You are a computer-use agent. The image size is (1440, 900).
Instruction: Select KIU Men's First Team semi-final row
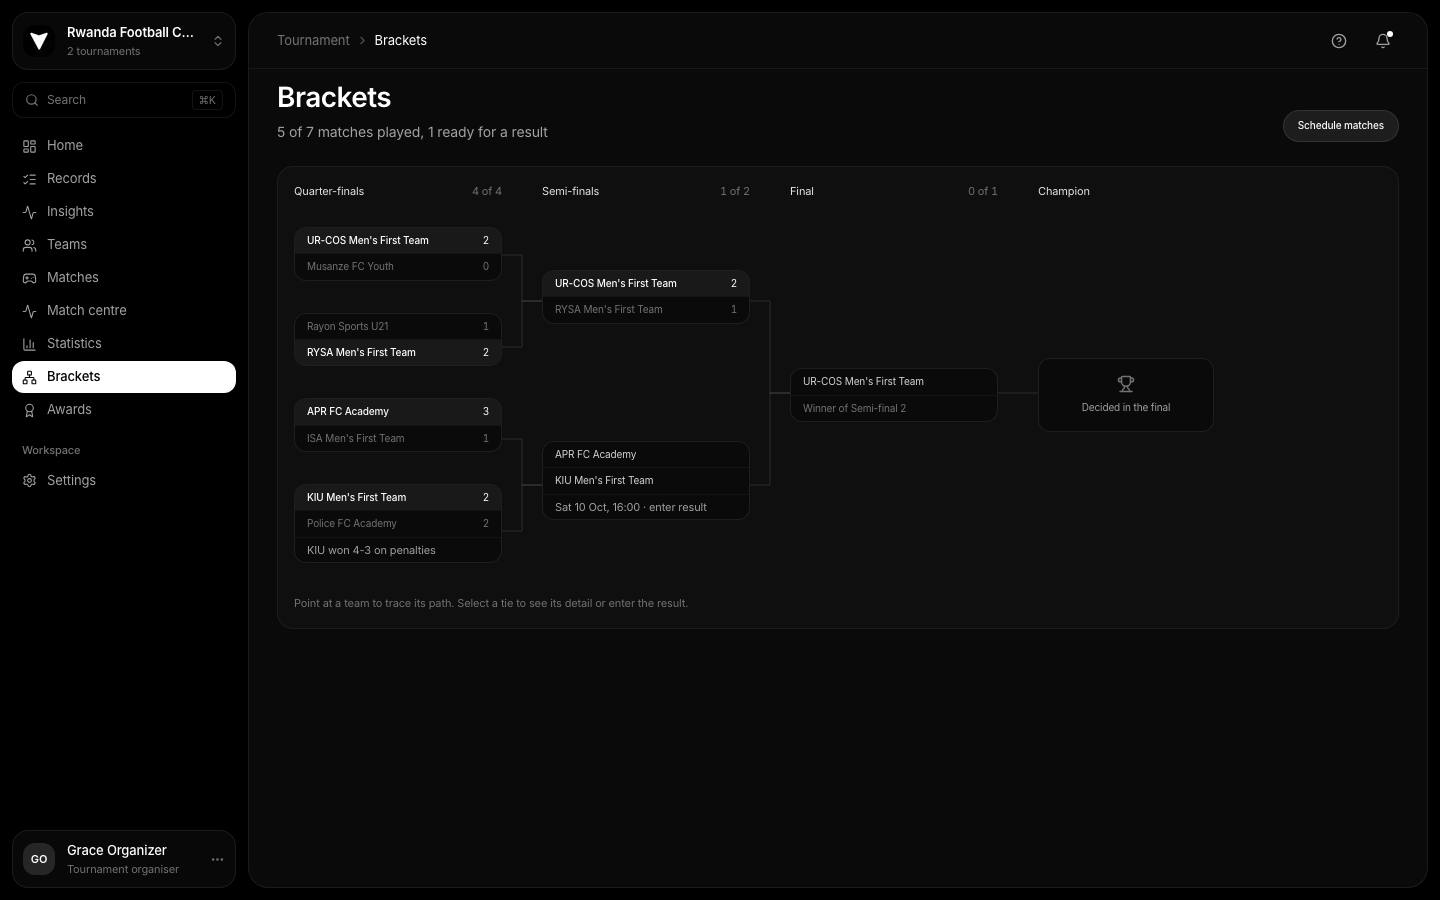[646, 481]
